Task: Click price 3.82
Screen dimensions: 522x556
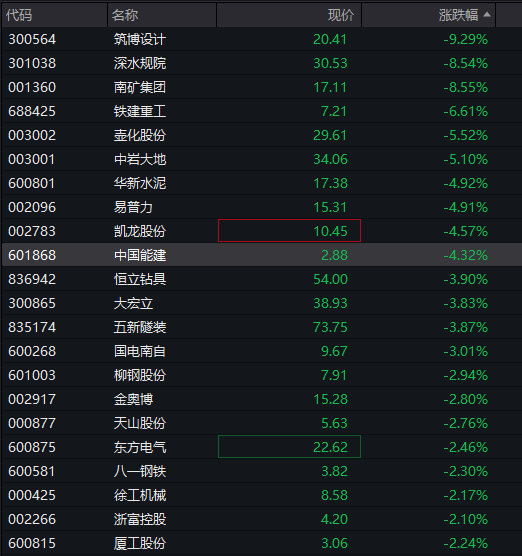Action: pyautogui.click(x=334, y=471)
